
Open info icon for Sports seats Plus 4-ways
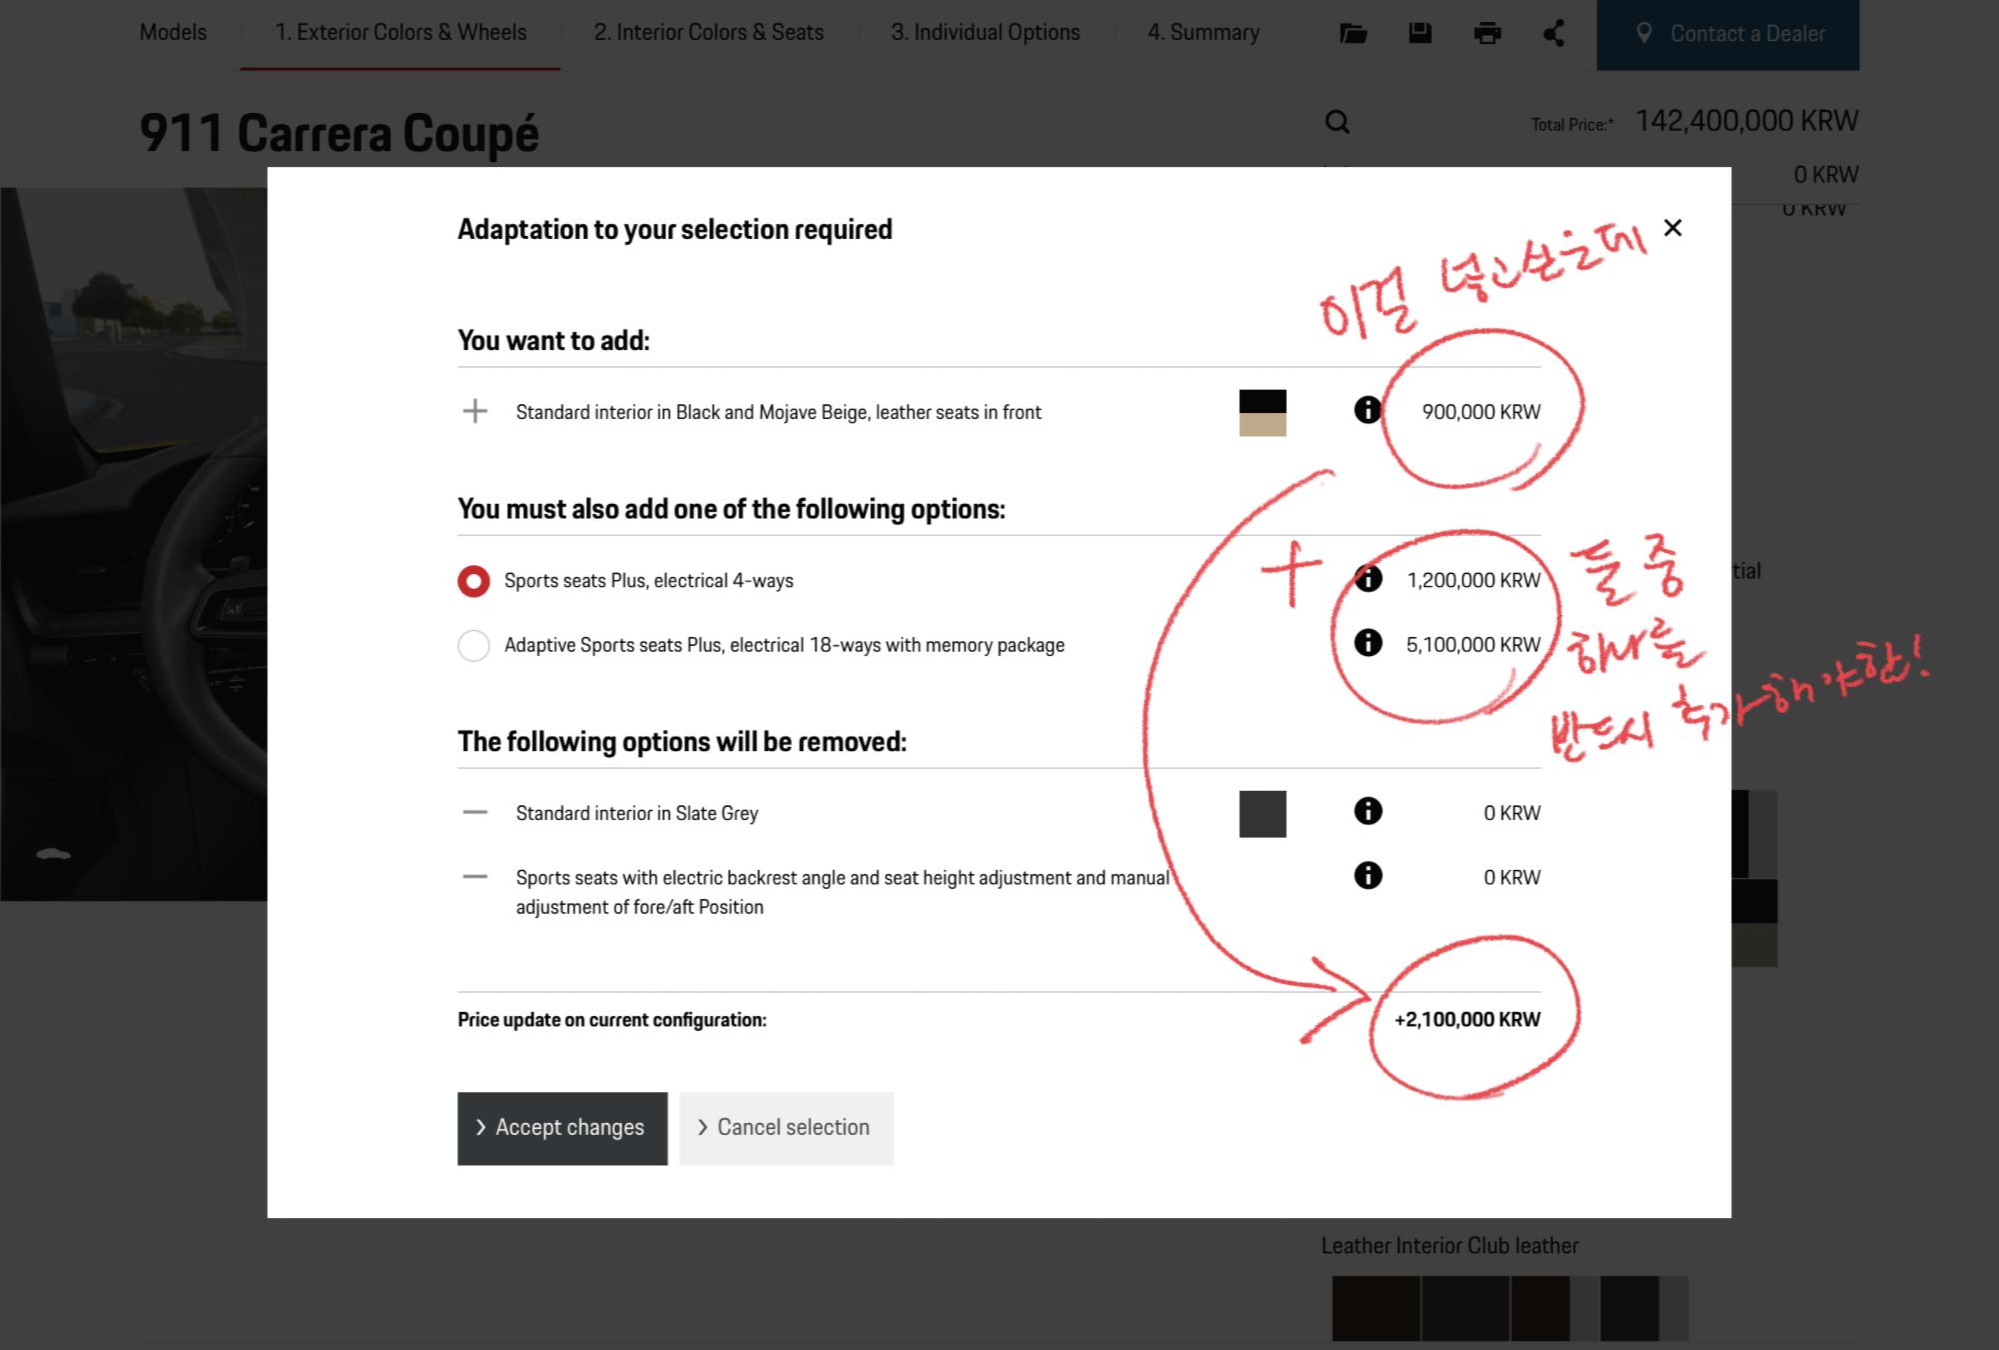1368,579
